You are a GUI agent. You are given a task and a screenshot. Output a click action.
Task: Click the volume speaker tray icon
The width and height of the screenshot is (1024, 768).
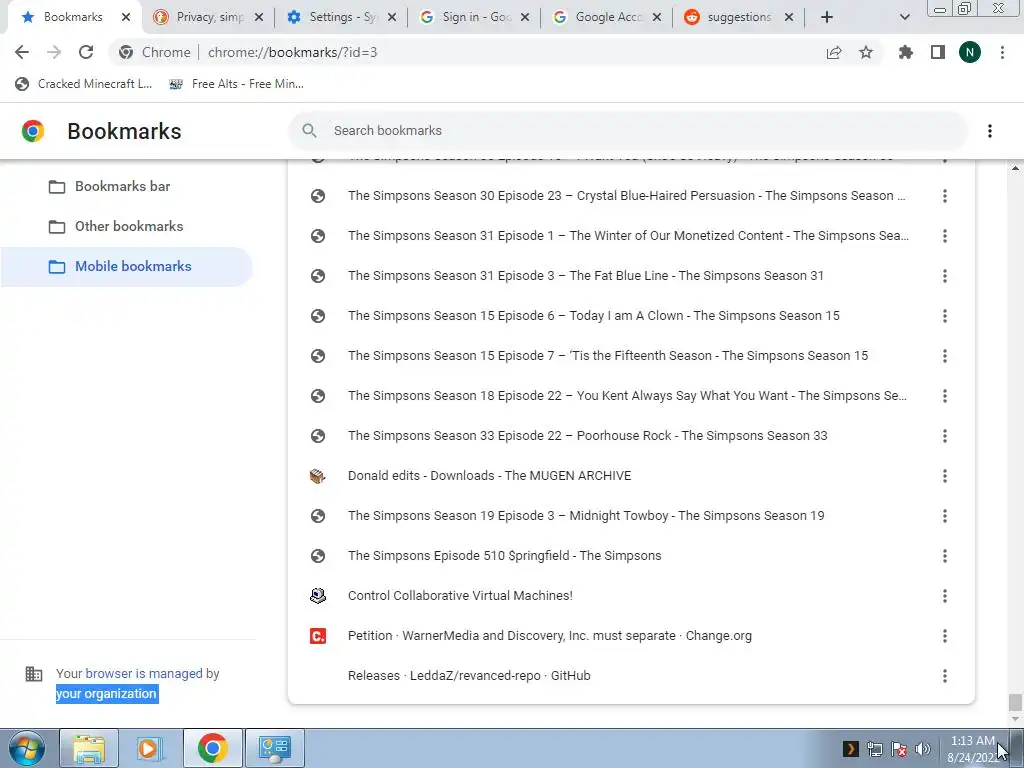point(923,749)
